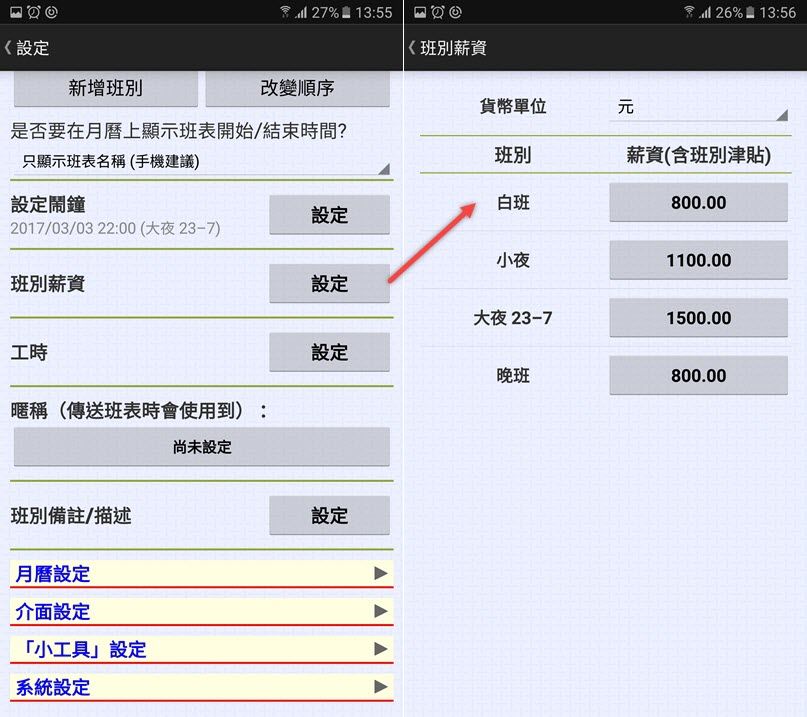Expand the 系統設定 section
This screenshot has height=717, width=807.
point(202,687)
